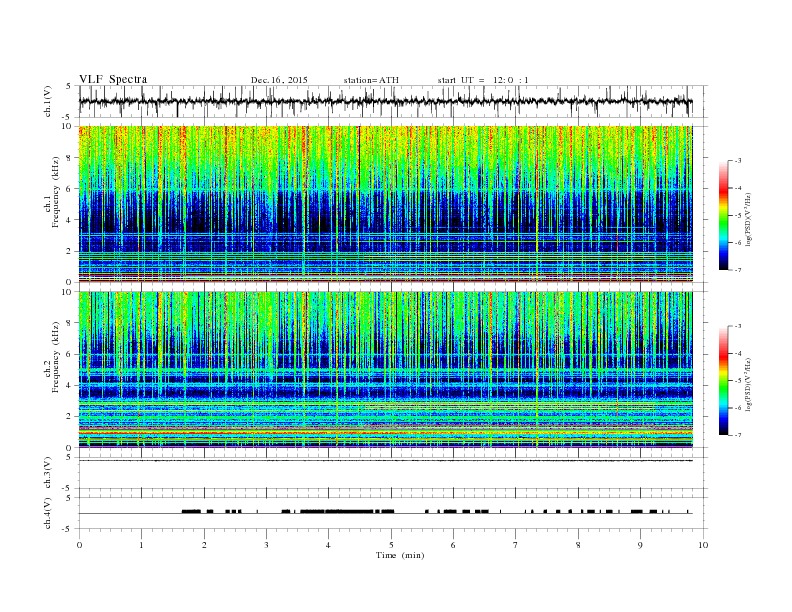The image size is (792, 612).
Task: Select the date text "Dec. 16, 2015"
Action: coord(279,80)
